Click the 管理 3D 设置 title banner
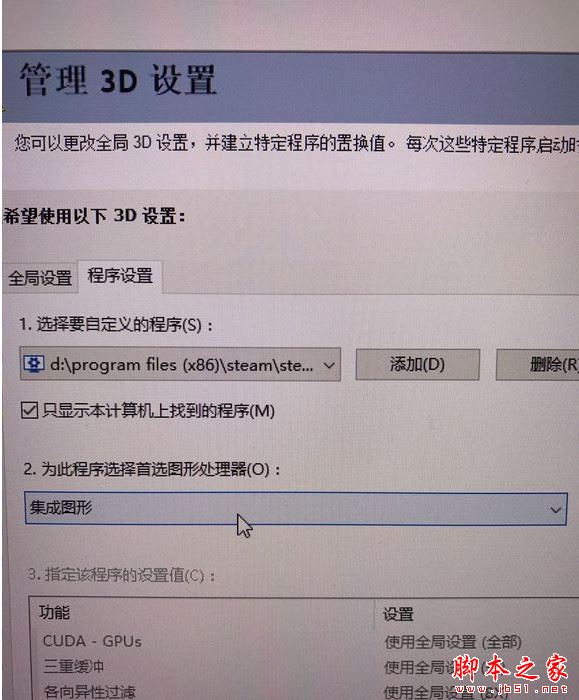579x700 pixels. pyautogui.click(x=291, y=87)
